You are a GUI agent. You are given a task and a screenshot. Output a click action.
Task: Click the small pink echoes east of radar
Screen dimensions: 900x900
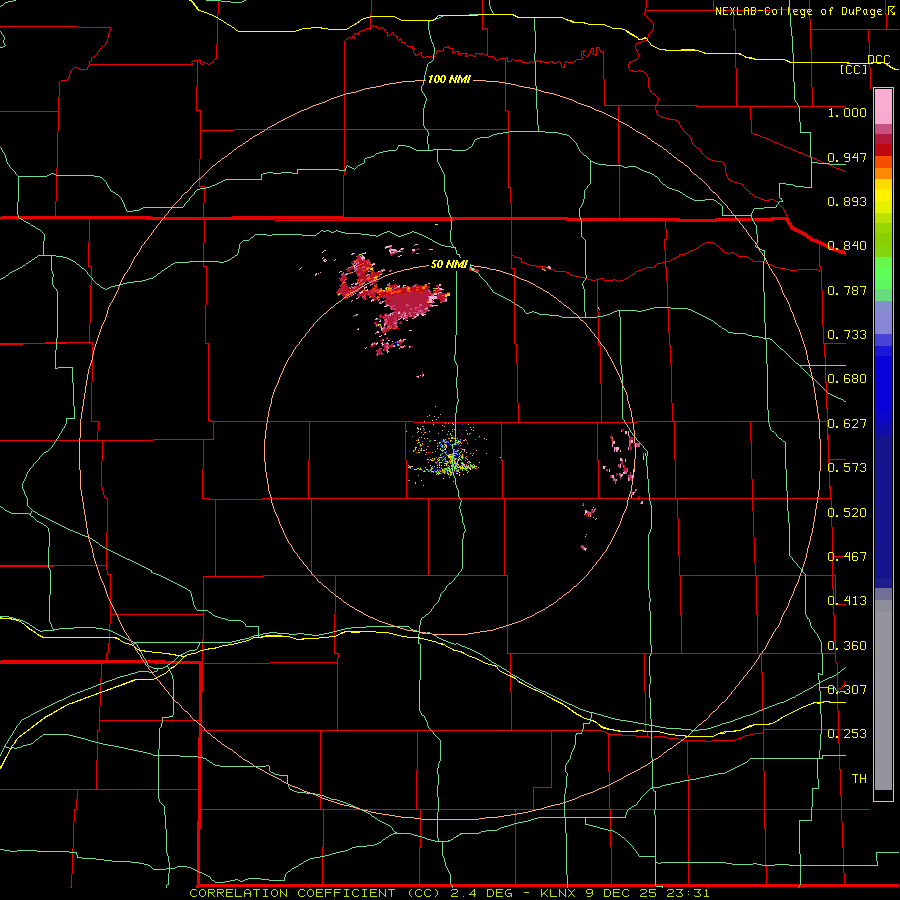point(623,459)
